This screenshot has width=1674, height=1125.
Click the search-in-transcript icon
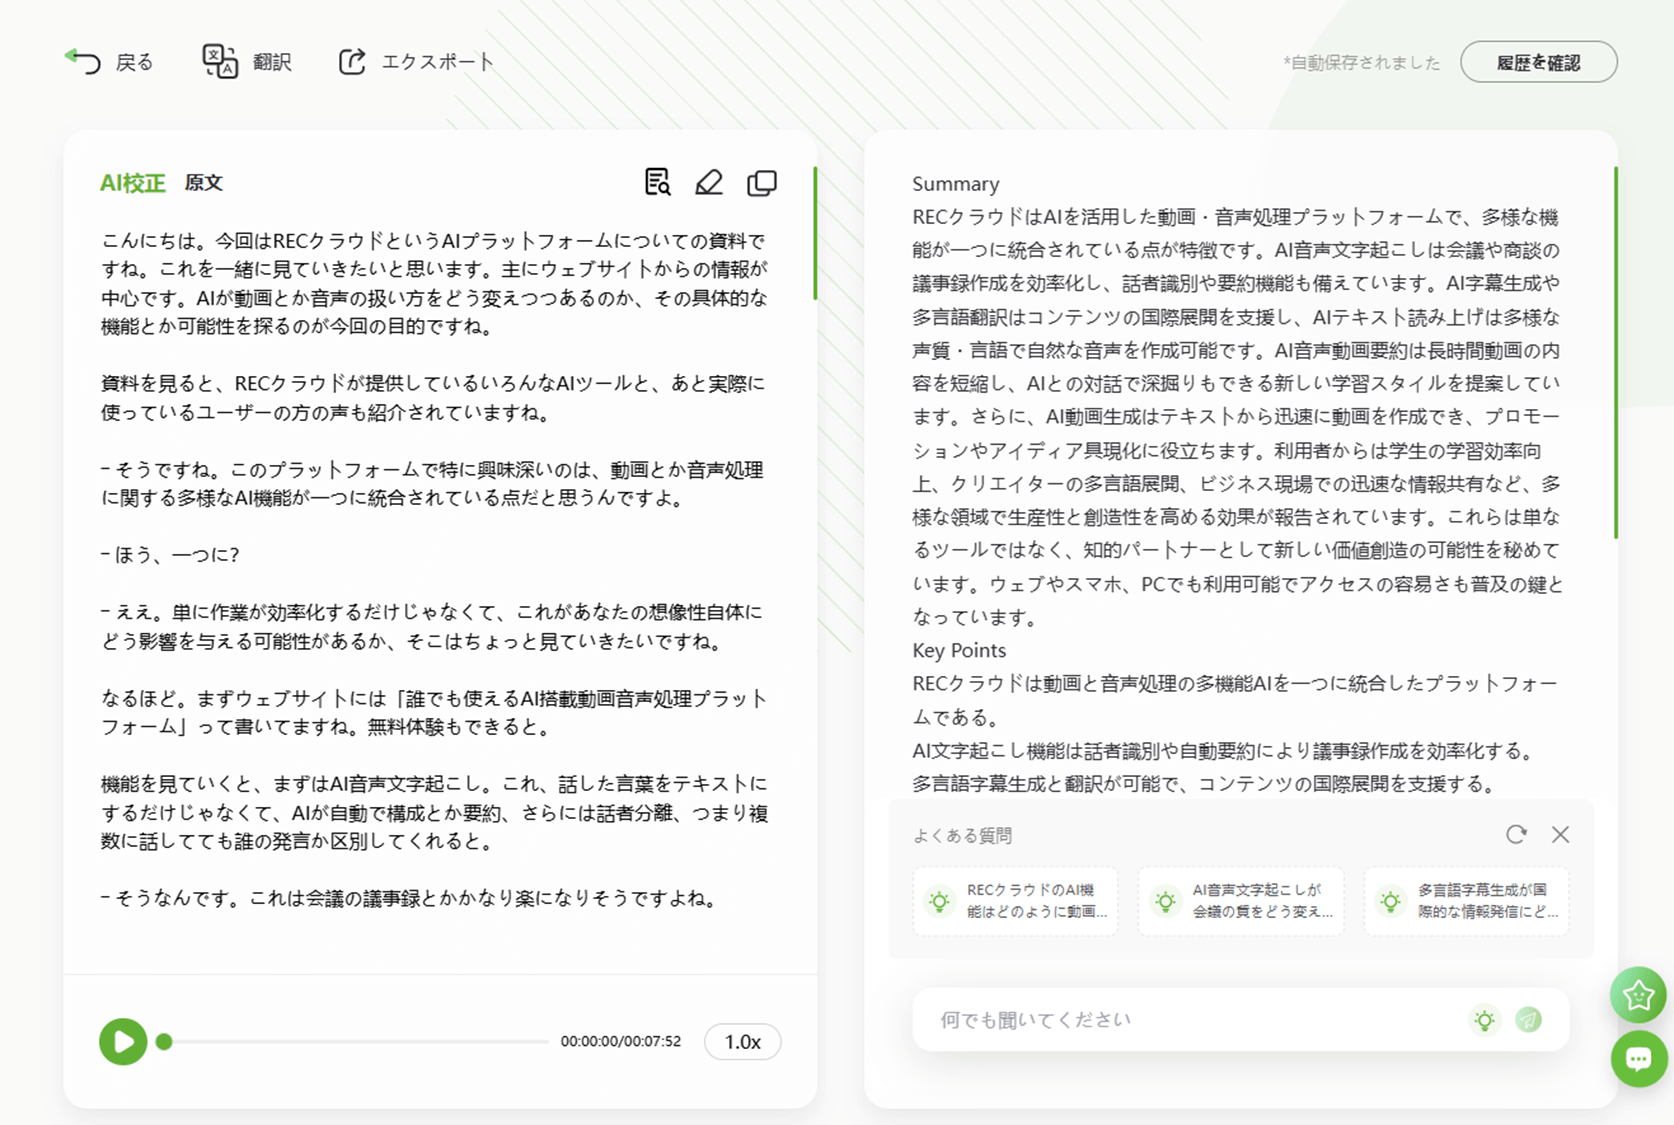(657, 182)
